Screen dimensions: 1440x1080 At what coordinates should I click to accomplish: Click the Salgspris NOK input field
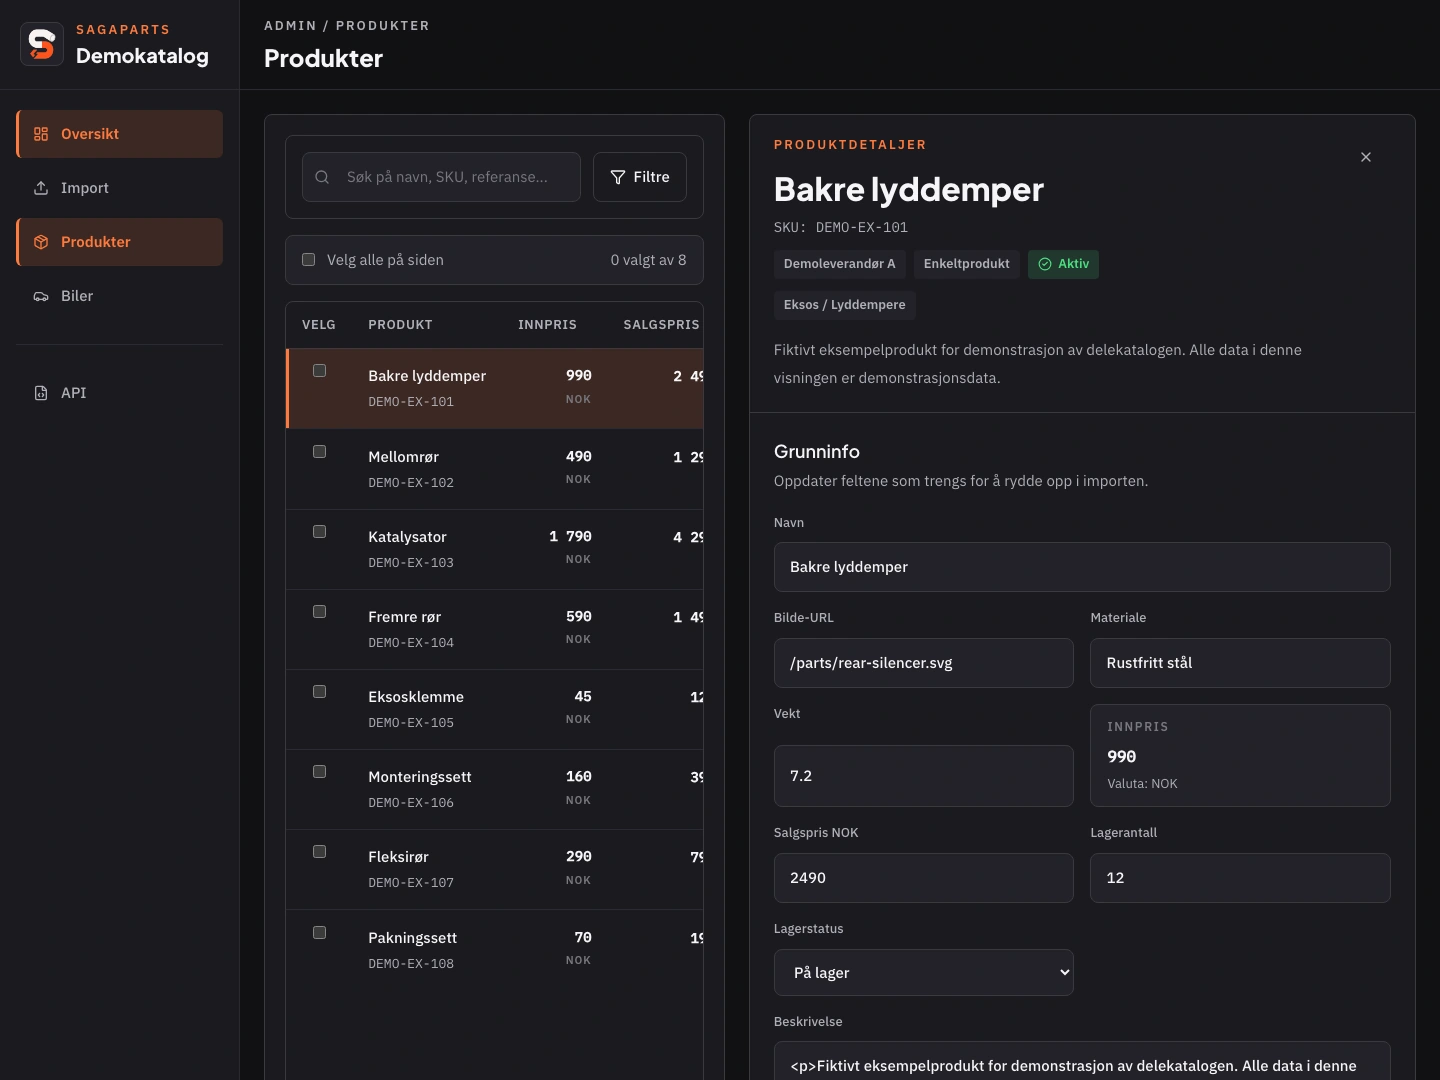[x=924, y=878]
